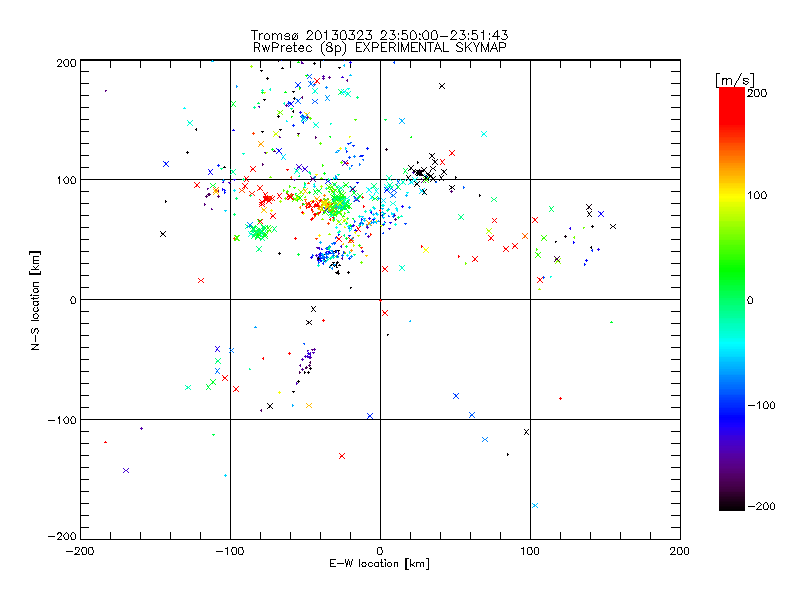The height and width of the screenshot is (600, 800).
Task: Click the colorbar tick label "200"
Action: 757,93
